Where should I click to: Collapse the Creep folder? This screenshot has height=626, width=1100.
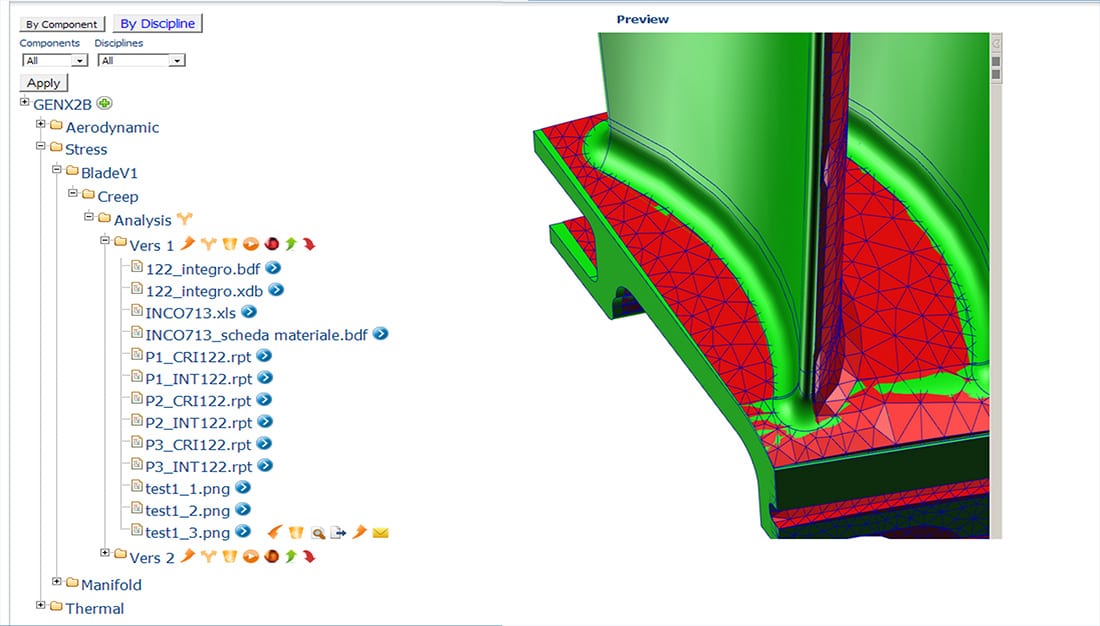73,192
